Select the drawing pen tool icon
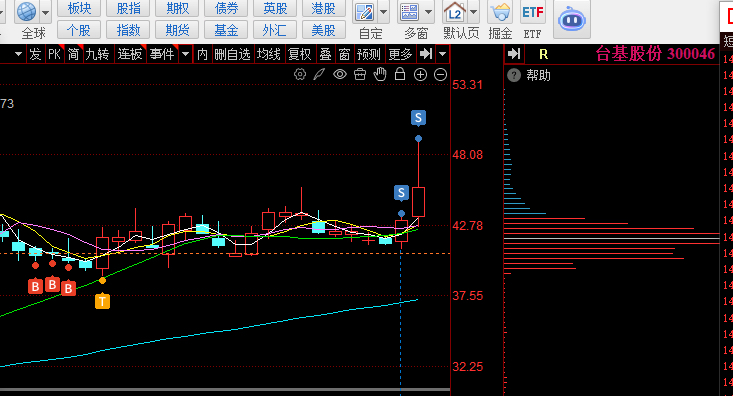Viewport: 733px width, 396px height. [x=319, y=74]
